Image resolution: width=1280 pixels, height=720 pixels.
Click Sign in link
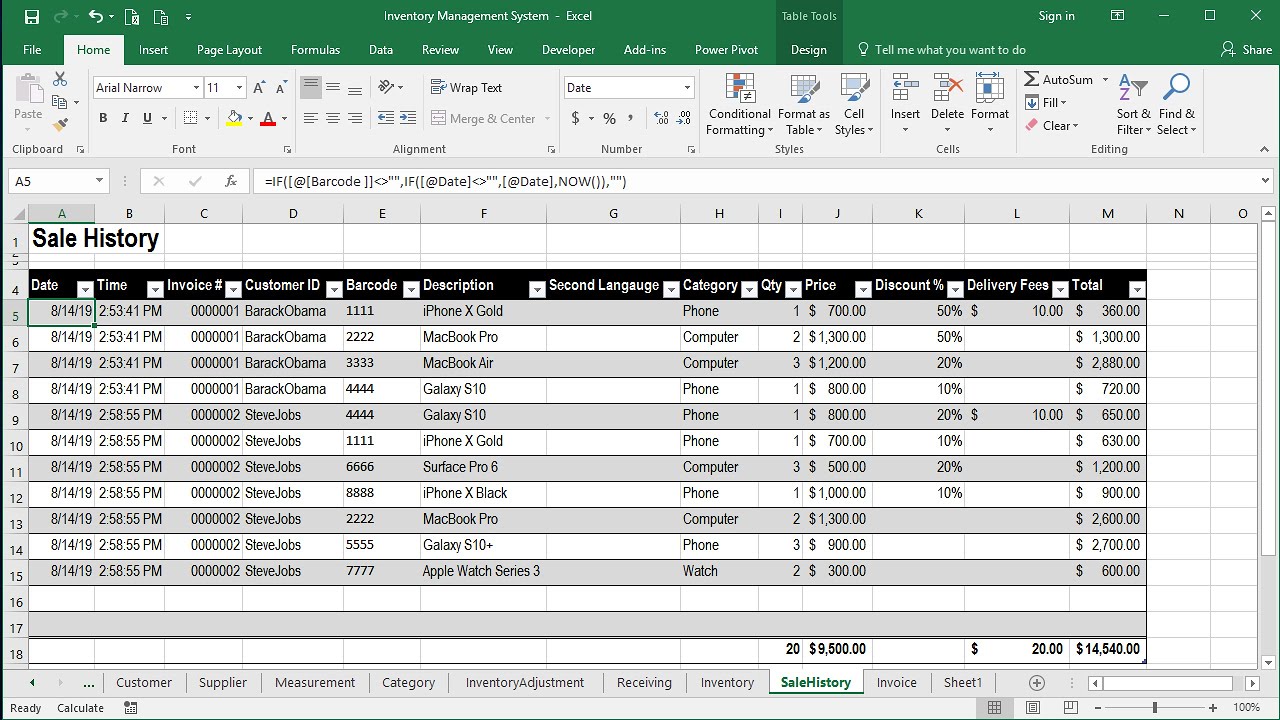1056,16
